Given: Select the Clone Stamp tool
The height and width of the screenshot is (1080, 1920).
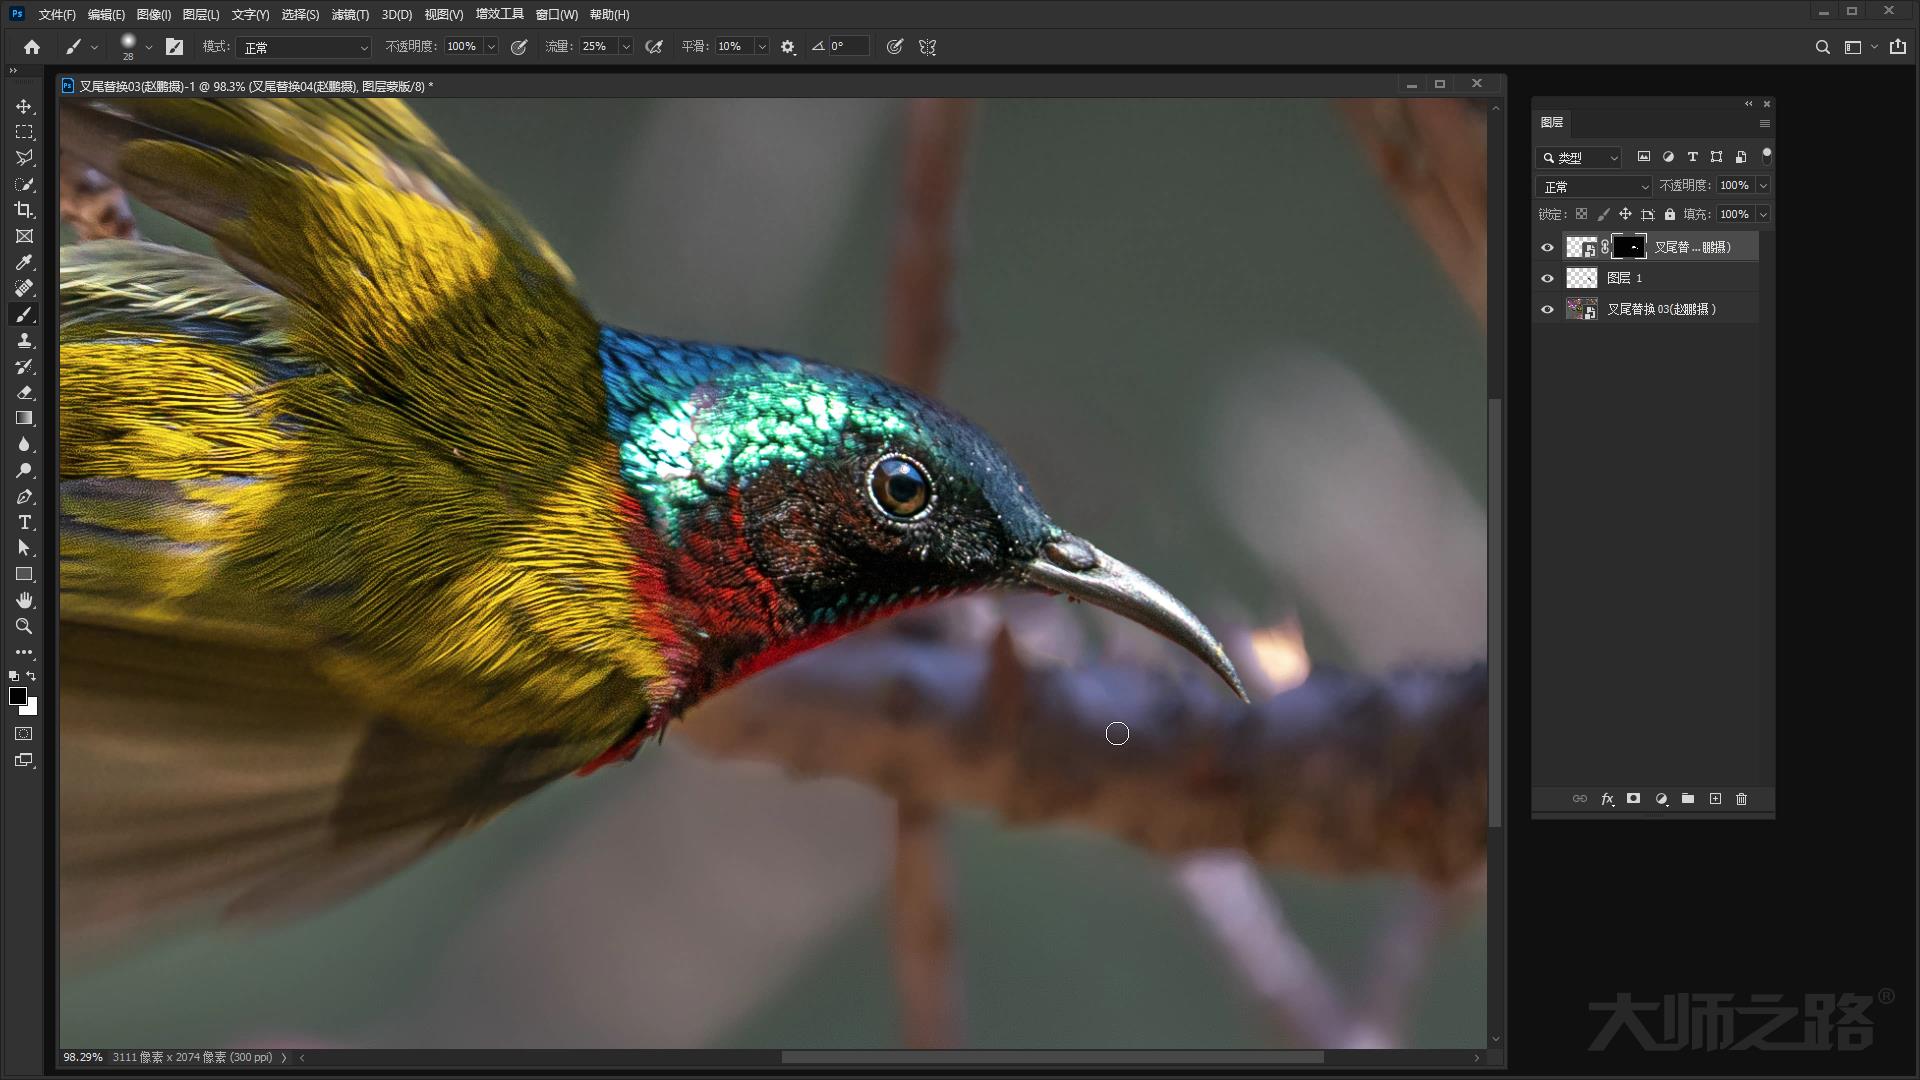Looking at the screenshot, I should pos(24,340).
